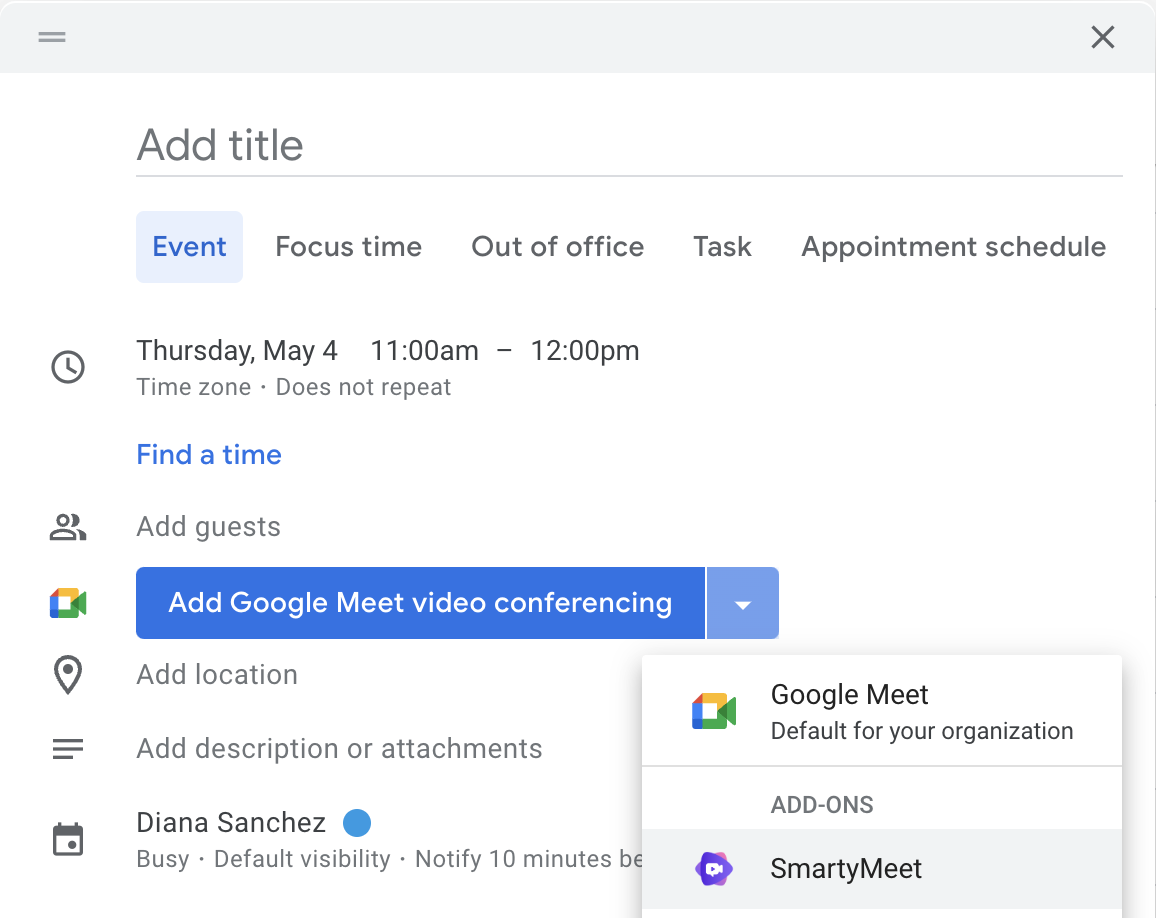Click the Google Meet icon in the left column
1156x918 pixels.
click(x=68, y=603)
